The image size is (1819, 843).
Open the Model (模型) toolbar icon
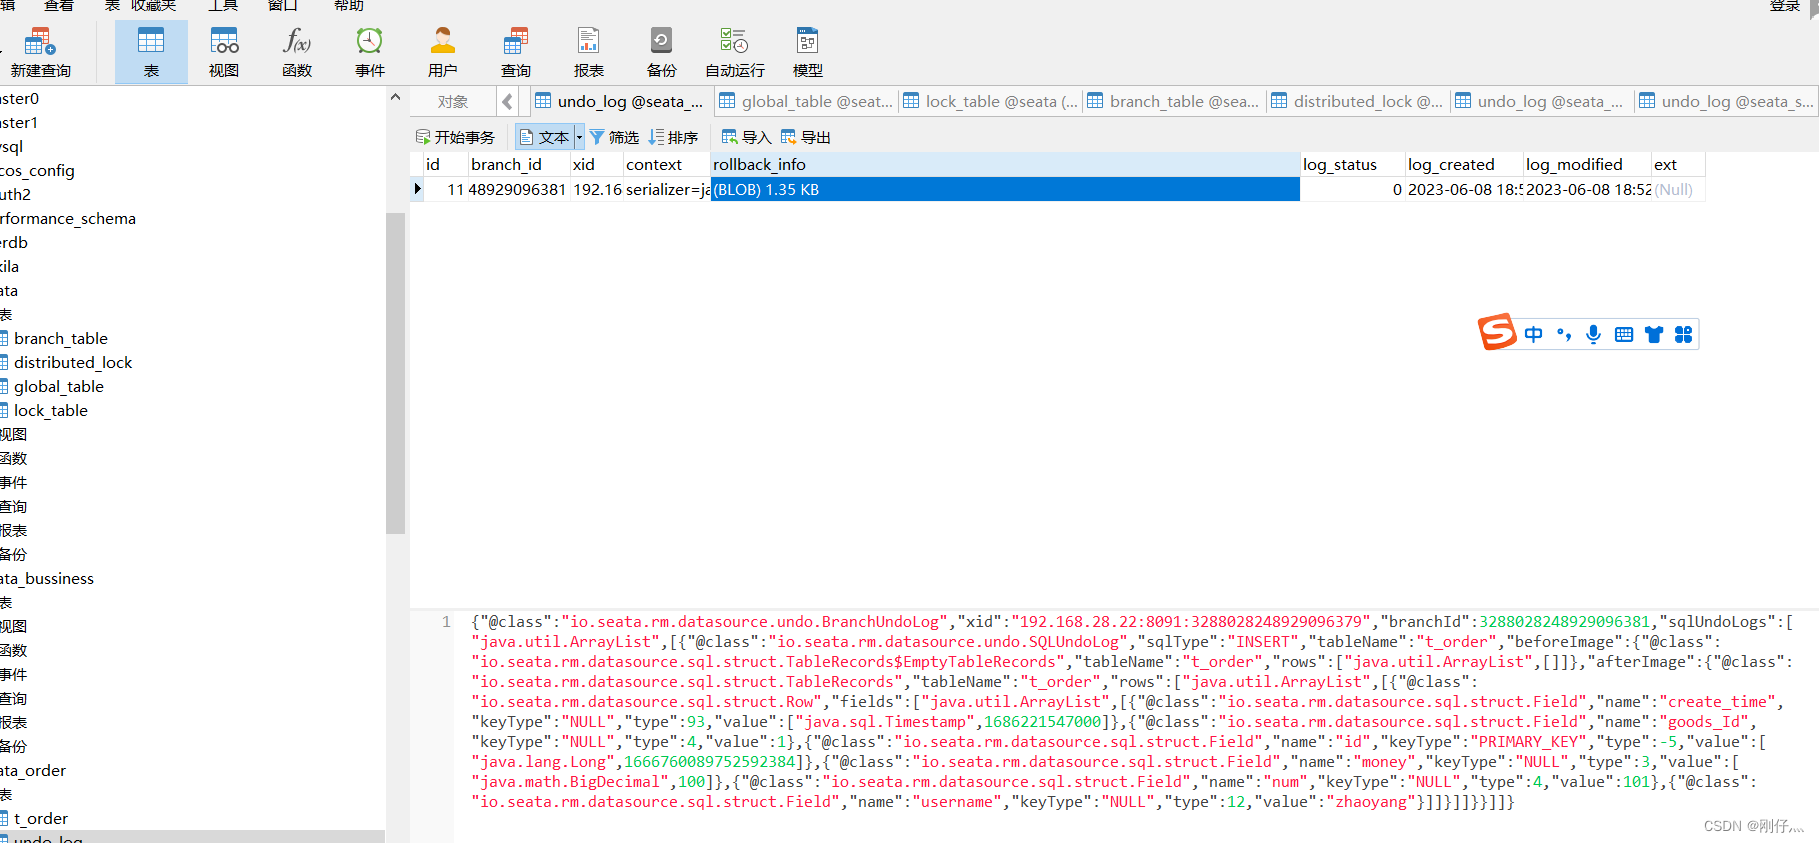click(x=808, y=53)
